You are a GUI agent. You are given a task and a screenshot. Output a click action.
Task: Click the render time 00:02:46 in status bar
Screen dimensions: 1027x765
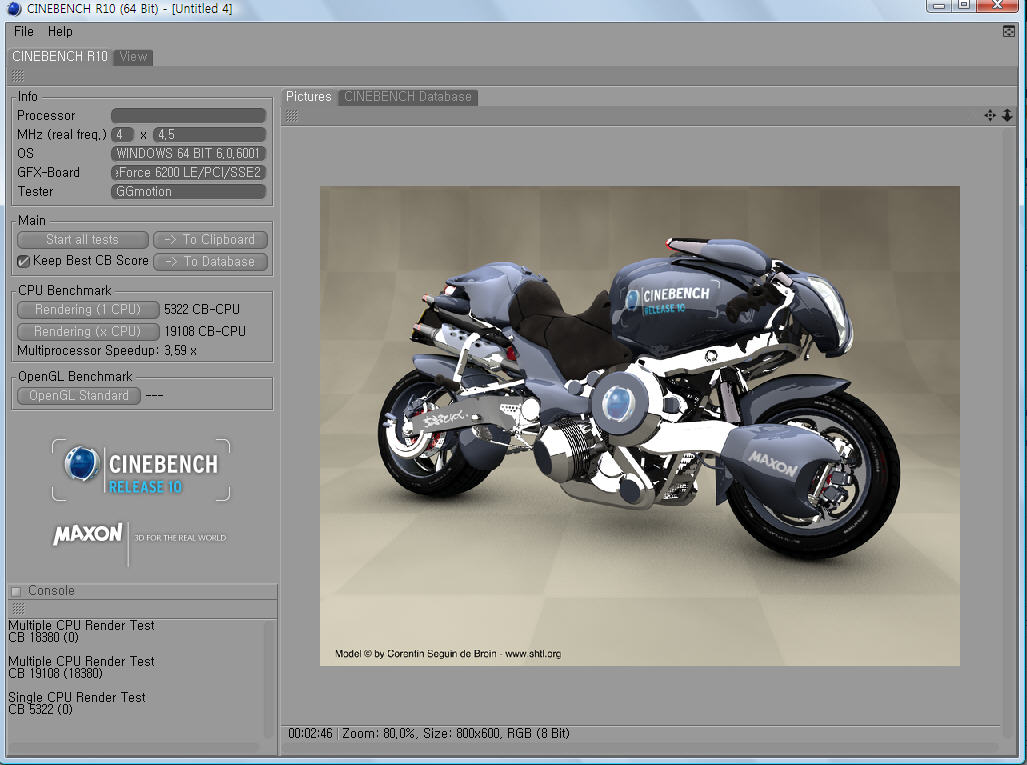(310, 734)
